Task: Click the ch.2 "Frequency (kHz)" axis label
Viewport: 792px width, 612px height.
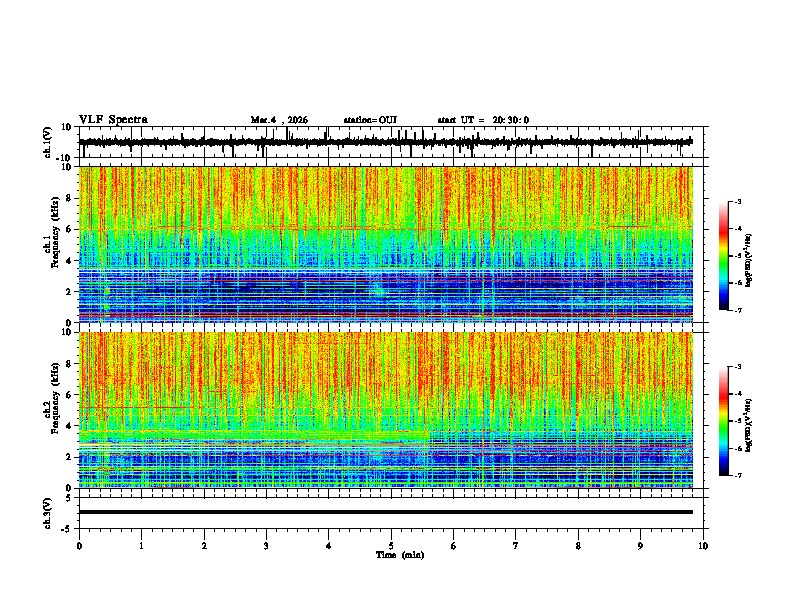Action: [x=55, y=398]
